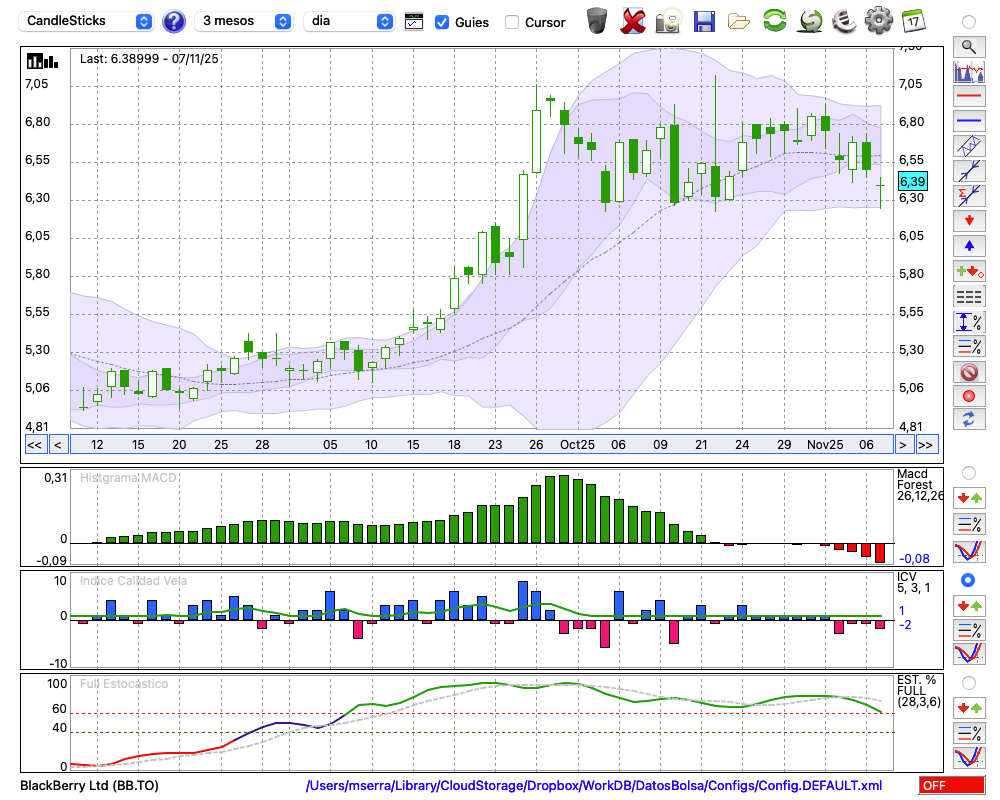Click the red OFF button
Image resolution: width=1000 pixels, height=800 pixels.
[952, 786]
